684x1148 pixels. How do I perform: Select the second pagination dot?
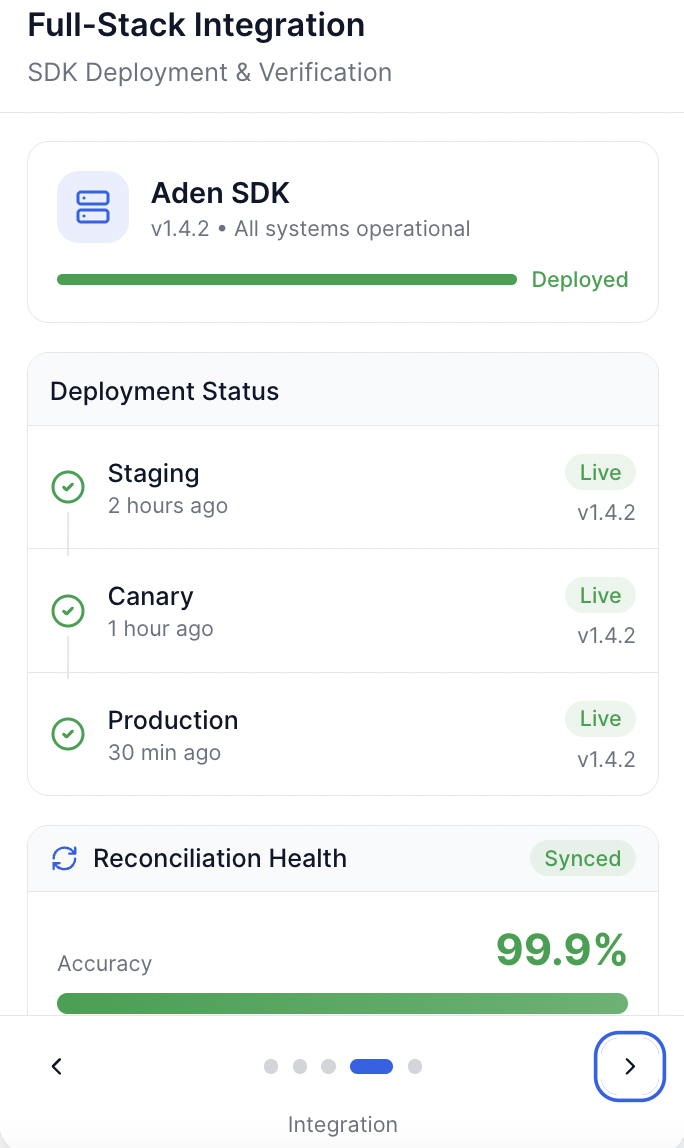tap(300, 1066)
